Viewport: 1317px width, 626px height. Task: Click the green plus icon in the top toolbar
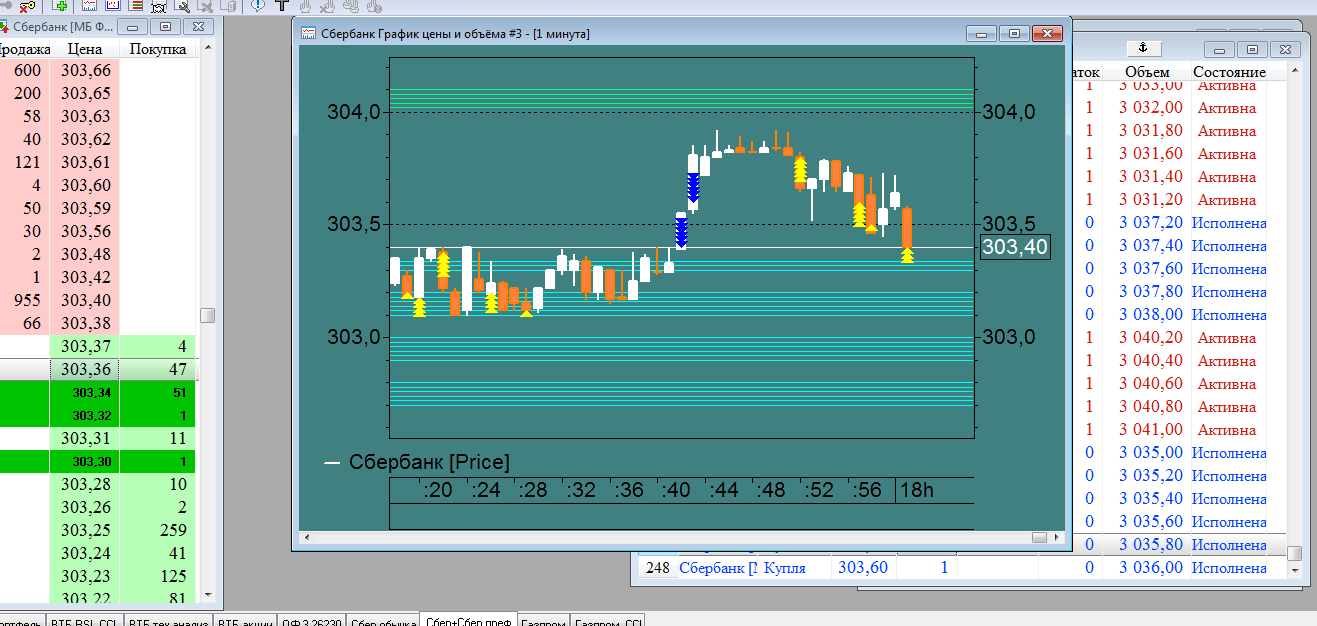(61, 5)
